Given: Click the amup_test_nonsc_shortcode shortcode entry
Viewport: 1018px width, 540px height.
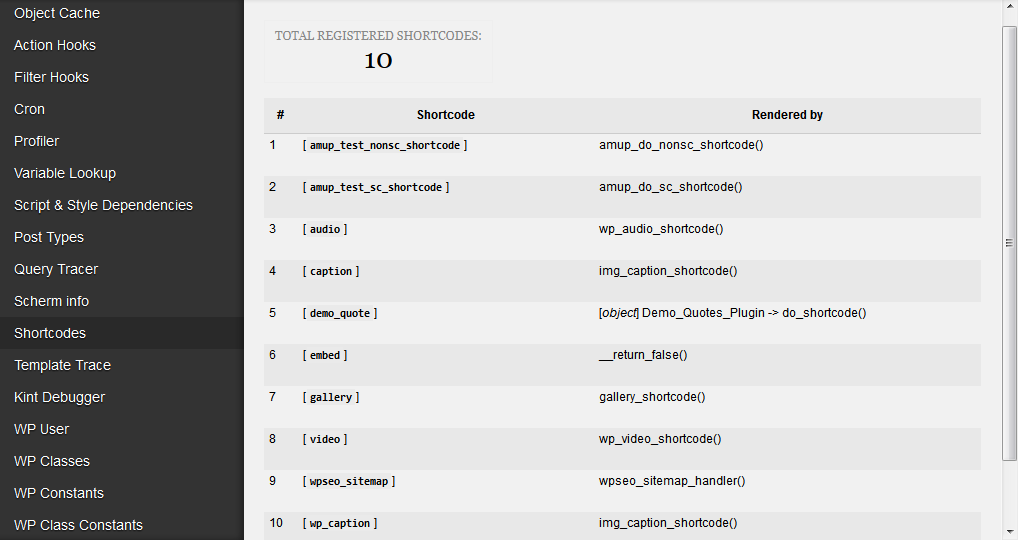Looking at the screenshot, I should (385, 145).
